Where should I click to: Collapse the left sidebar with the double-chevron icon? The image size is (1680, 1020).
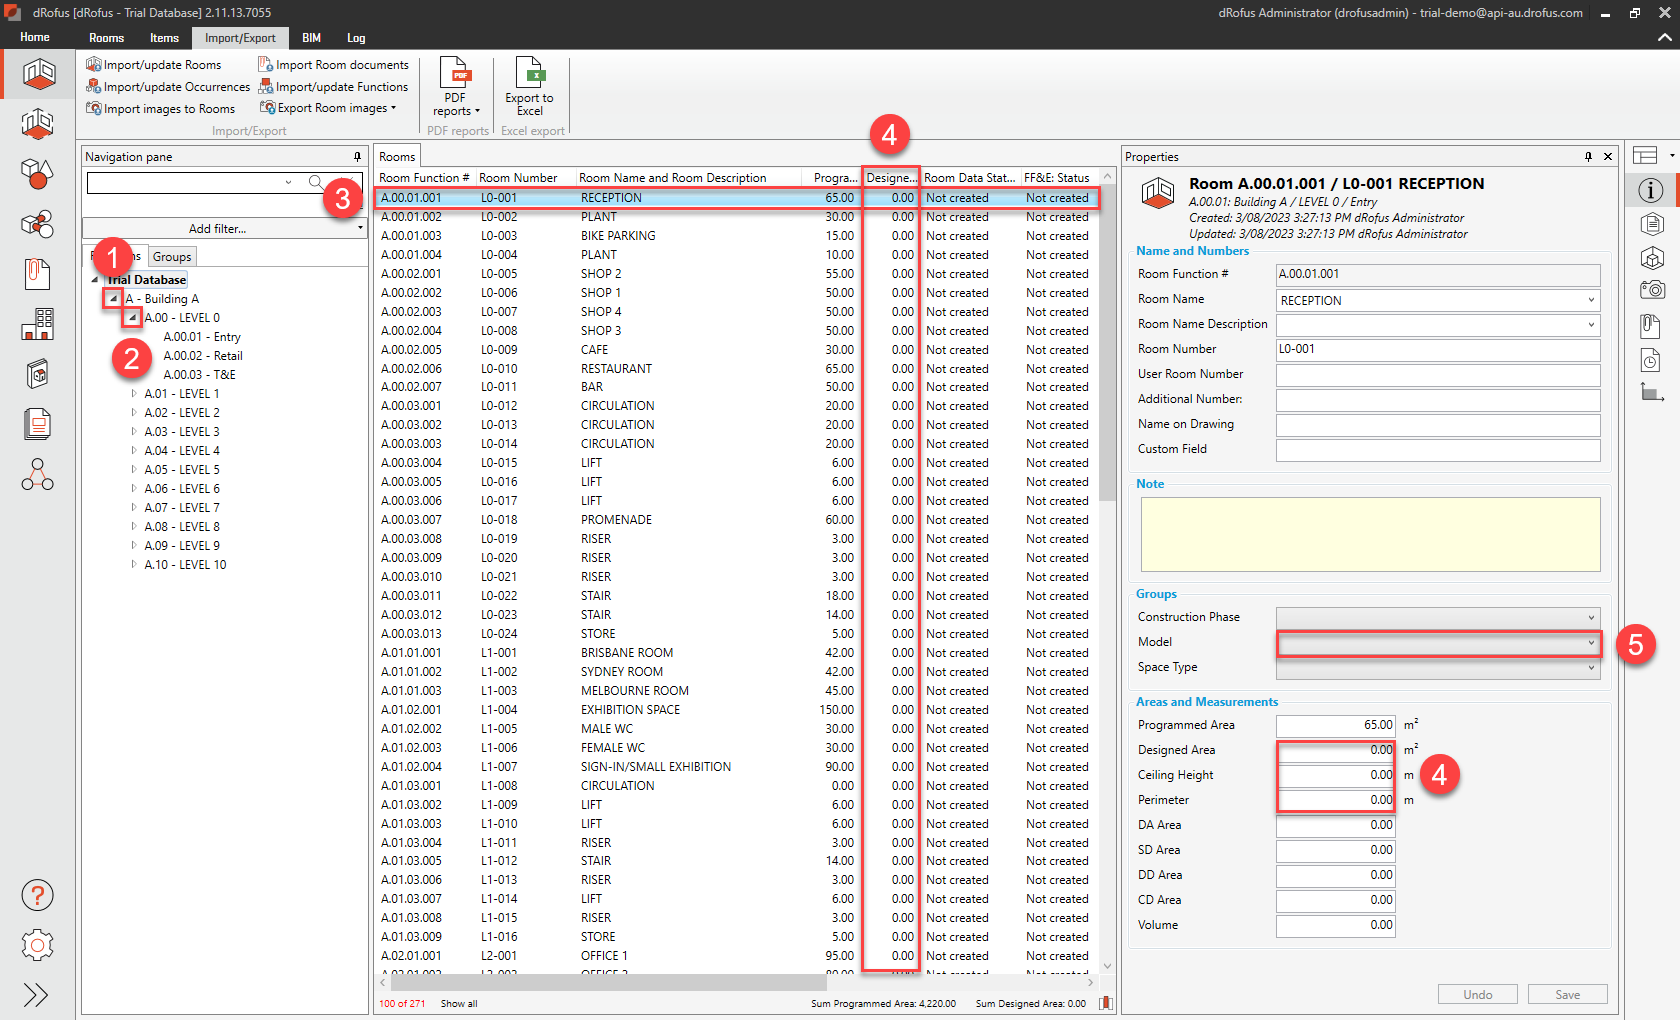tap(37, 995)
